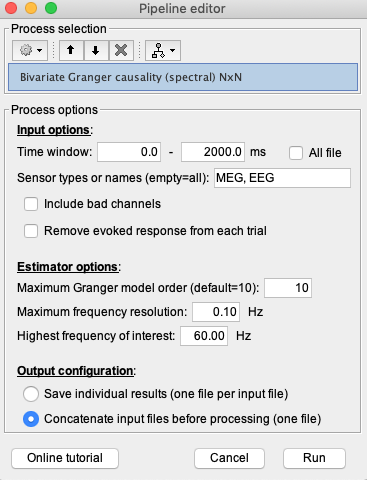Click Maximum Granger model order field

coord(288,288)
